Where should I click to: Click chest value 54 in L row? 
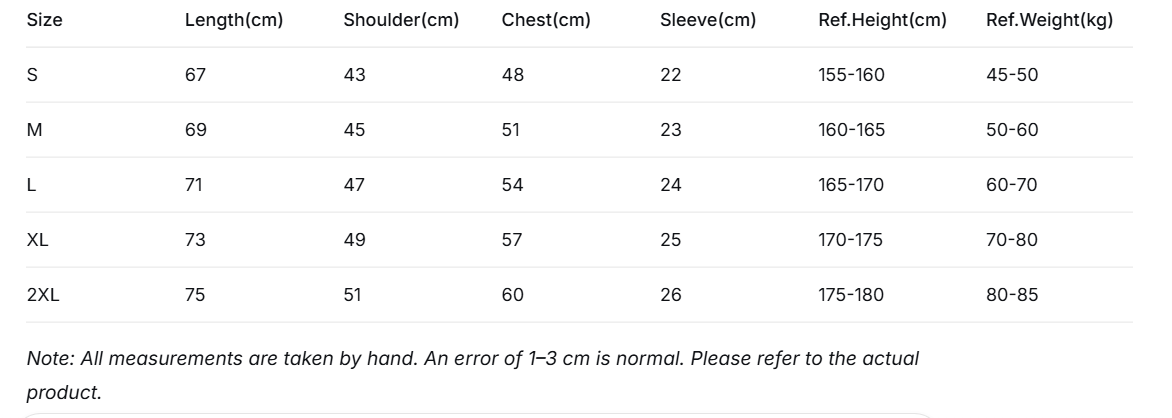pos(513,185)
